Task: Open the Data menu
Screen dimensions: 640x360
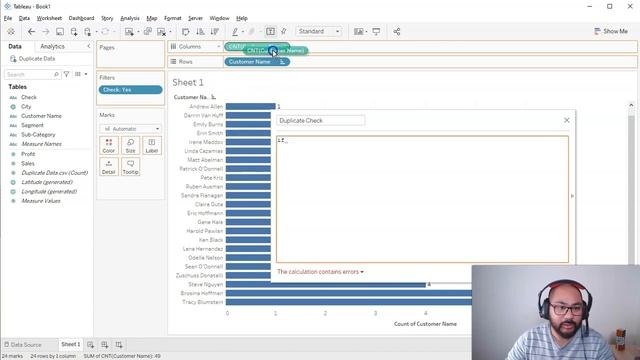Action: pyautogui.click(x=24, y=18)
